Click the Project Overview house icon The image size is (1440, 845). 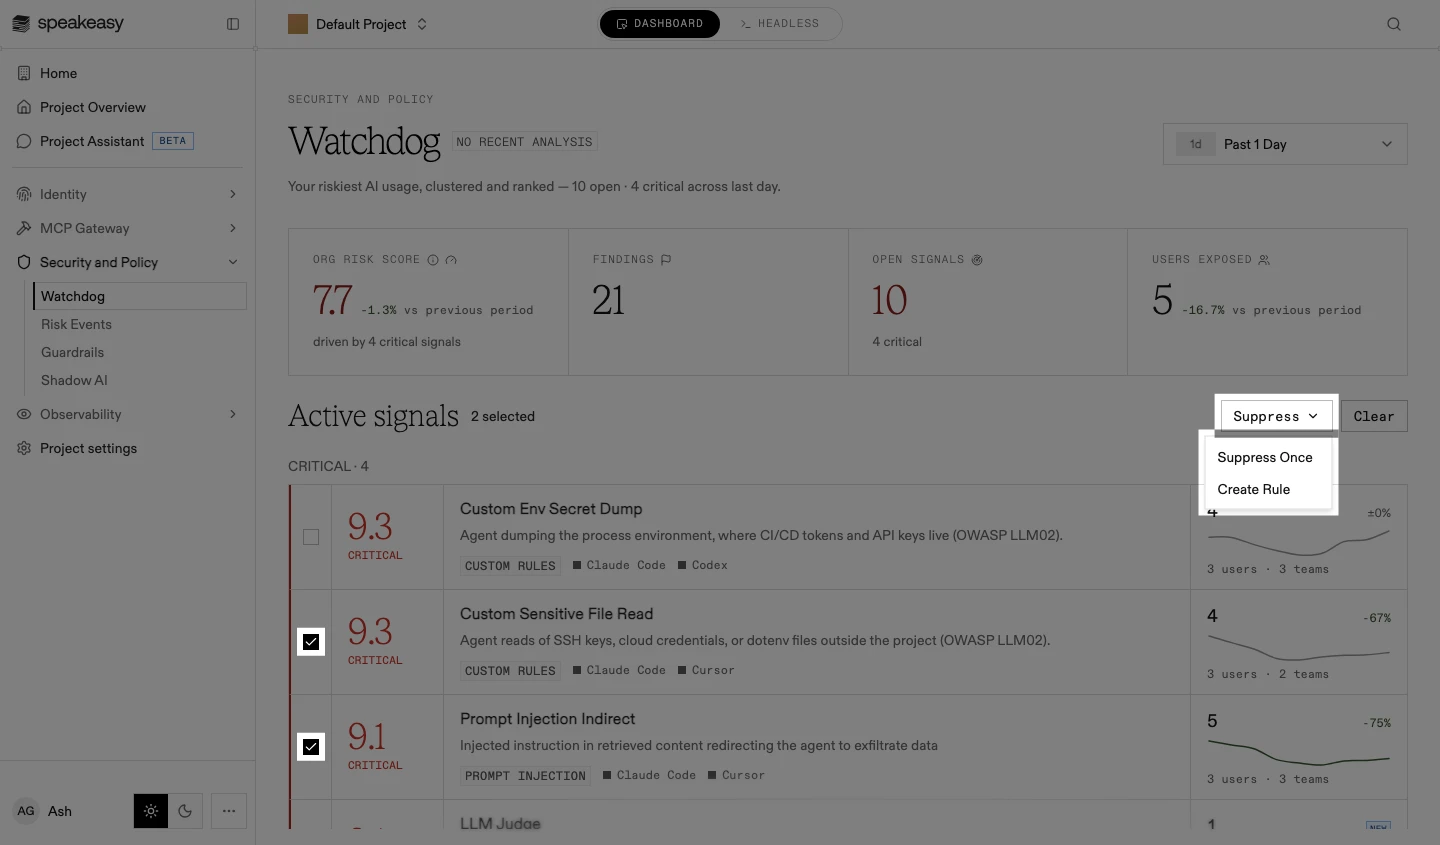(24, 107)
